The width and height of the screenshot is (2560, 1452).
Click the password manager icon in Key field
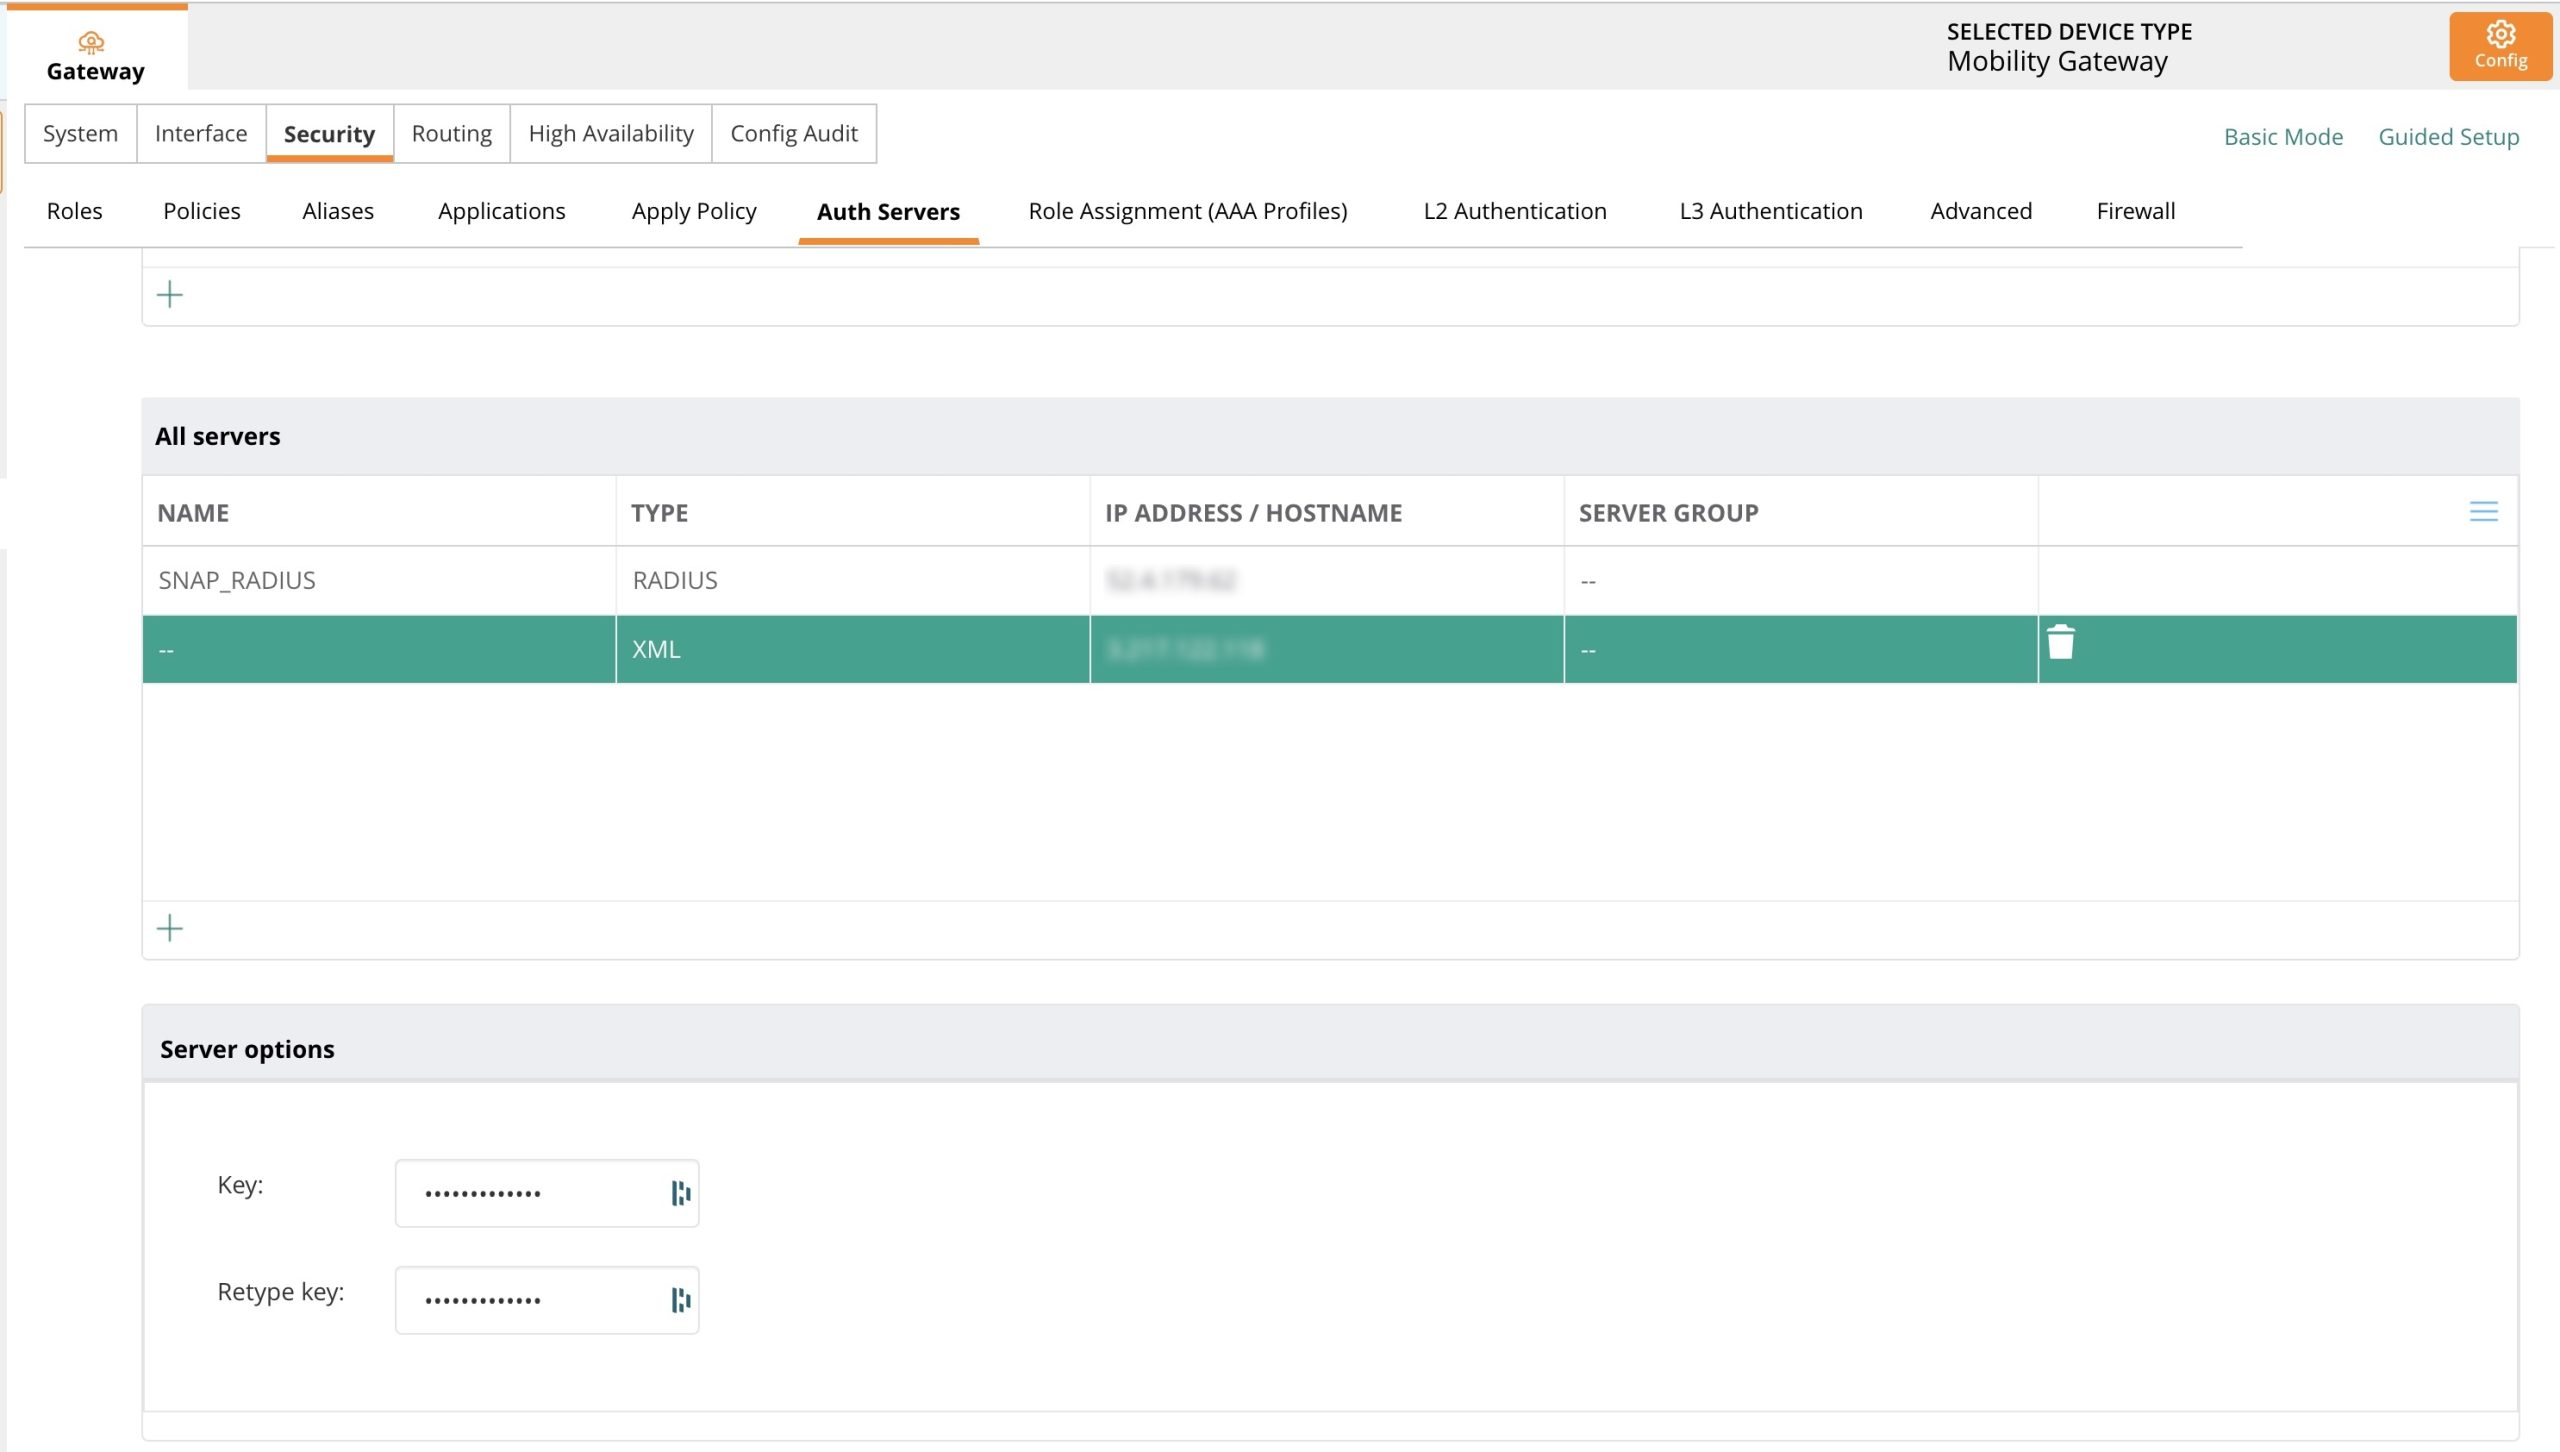[680, 1193]
